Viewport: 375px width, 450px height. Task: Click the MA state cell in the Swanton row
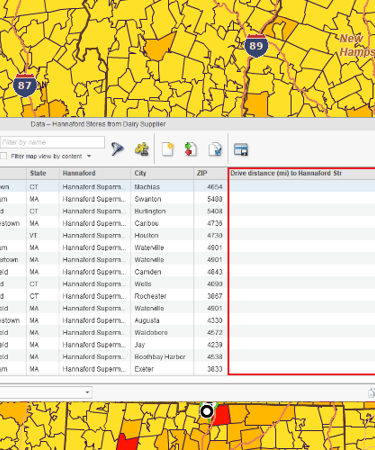[43, 199]
